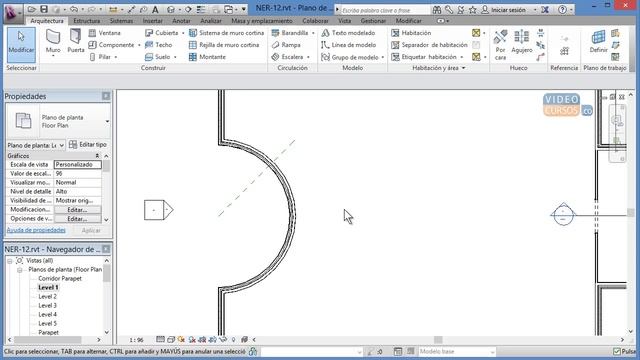Viewport: 640px width, 360px height.
Task: Activate the Modificar selection tool
Action: pos(21,45)
